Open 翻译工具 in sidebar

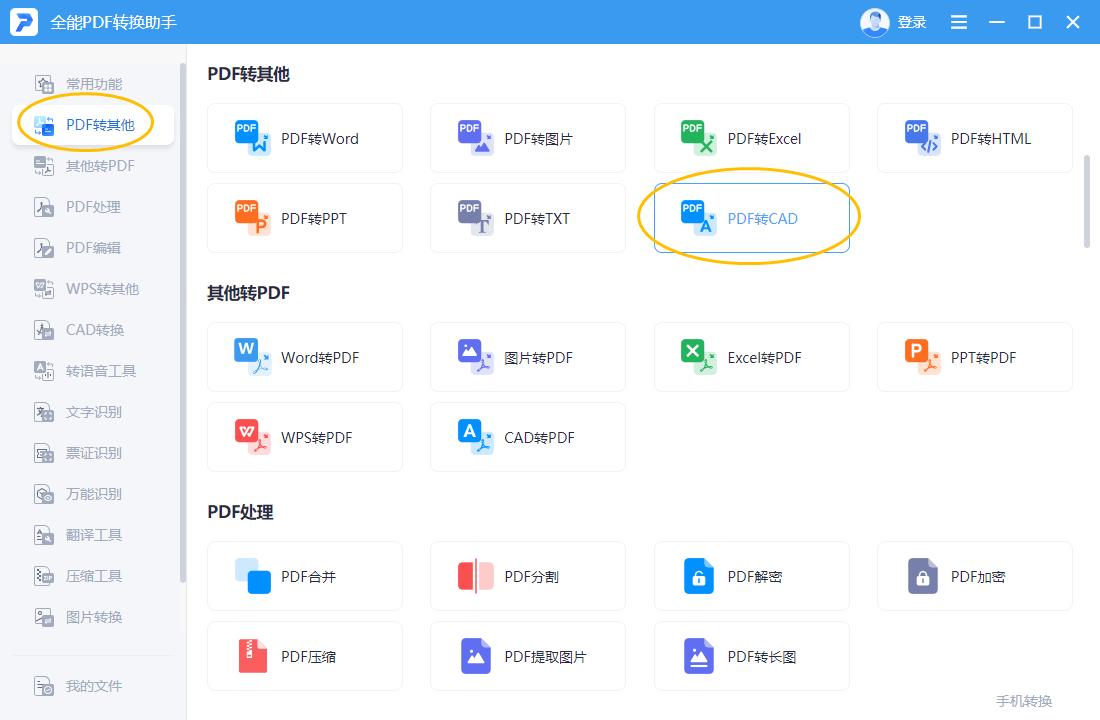93,535
